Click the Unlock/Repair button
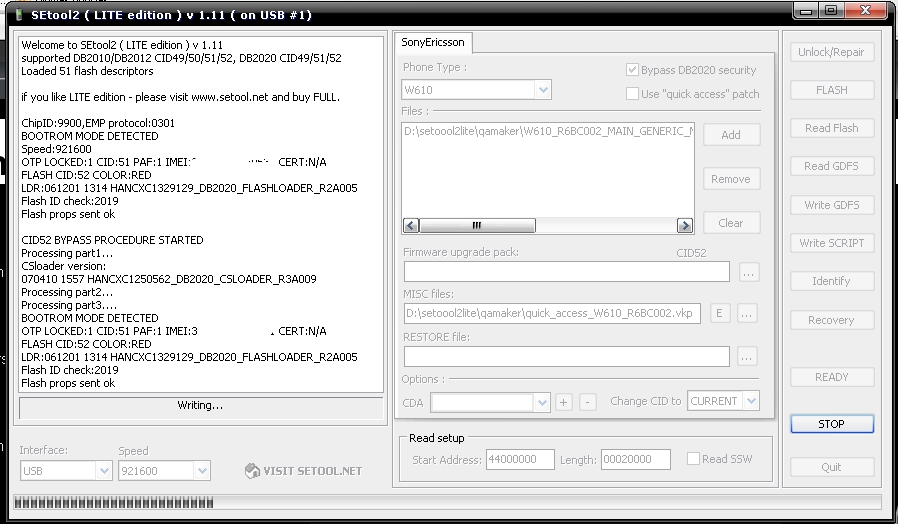The image size is (898, 524). [832, 52]
